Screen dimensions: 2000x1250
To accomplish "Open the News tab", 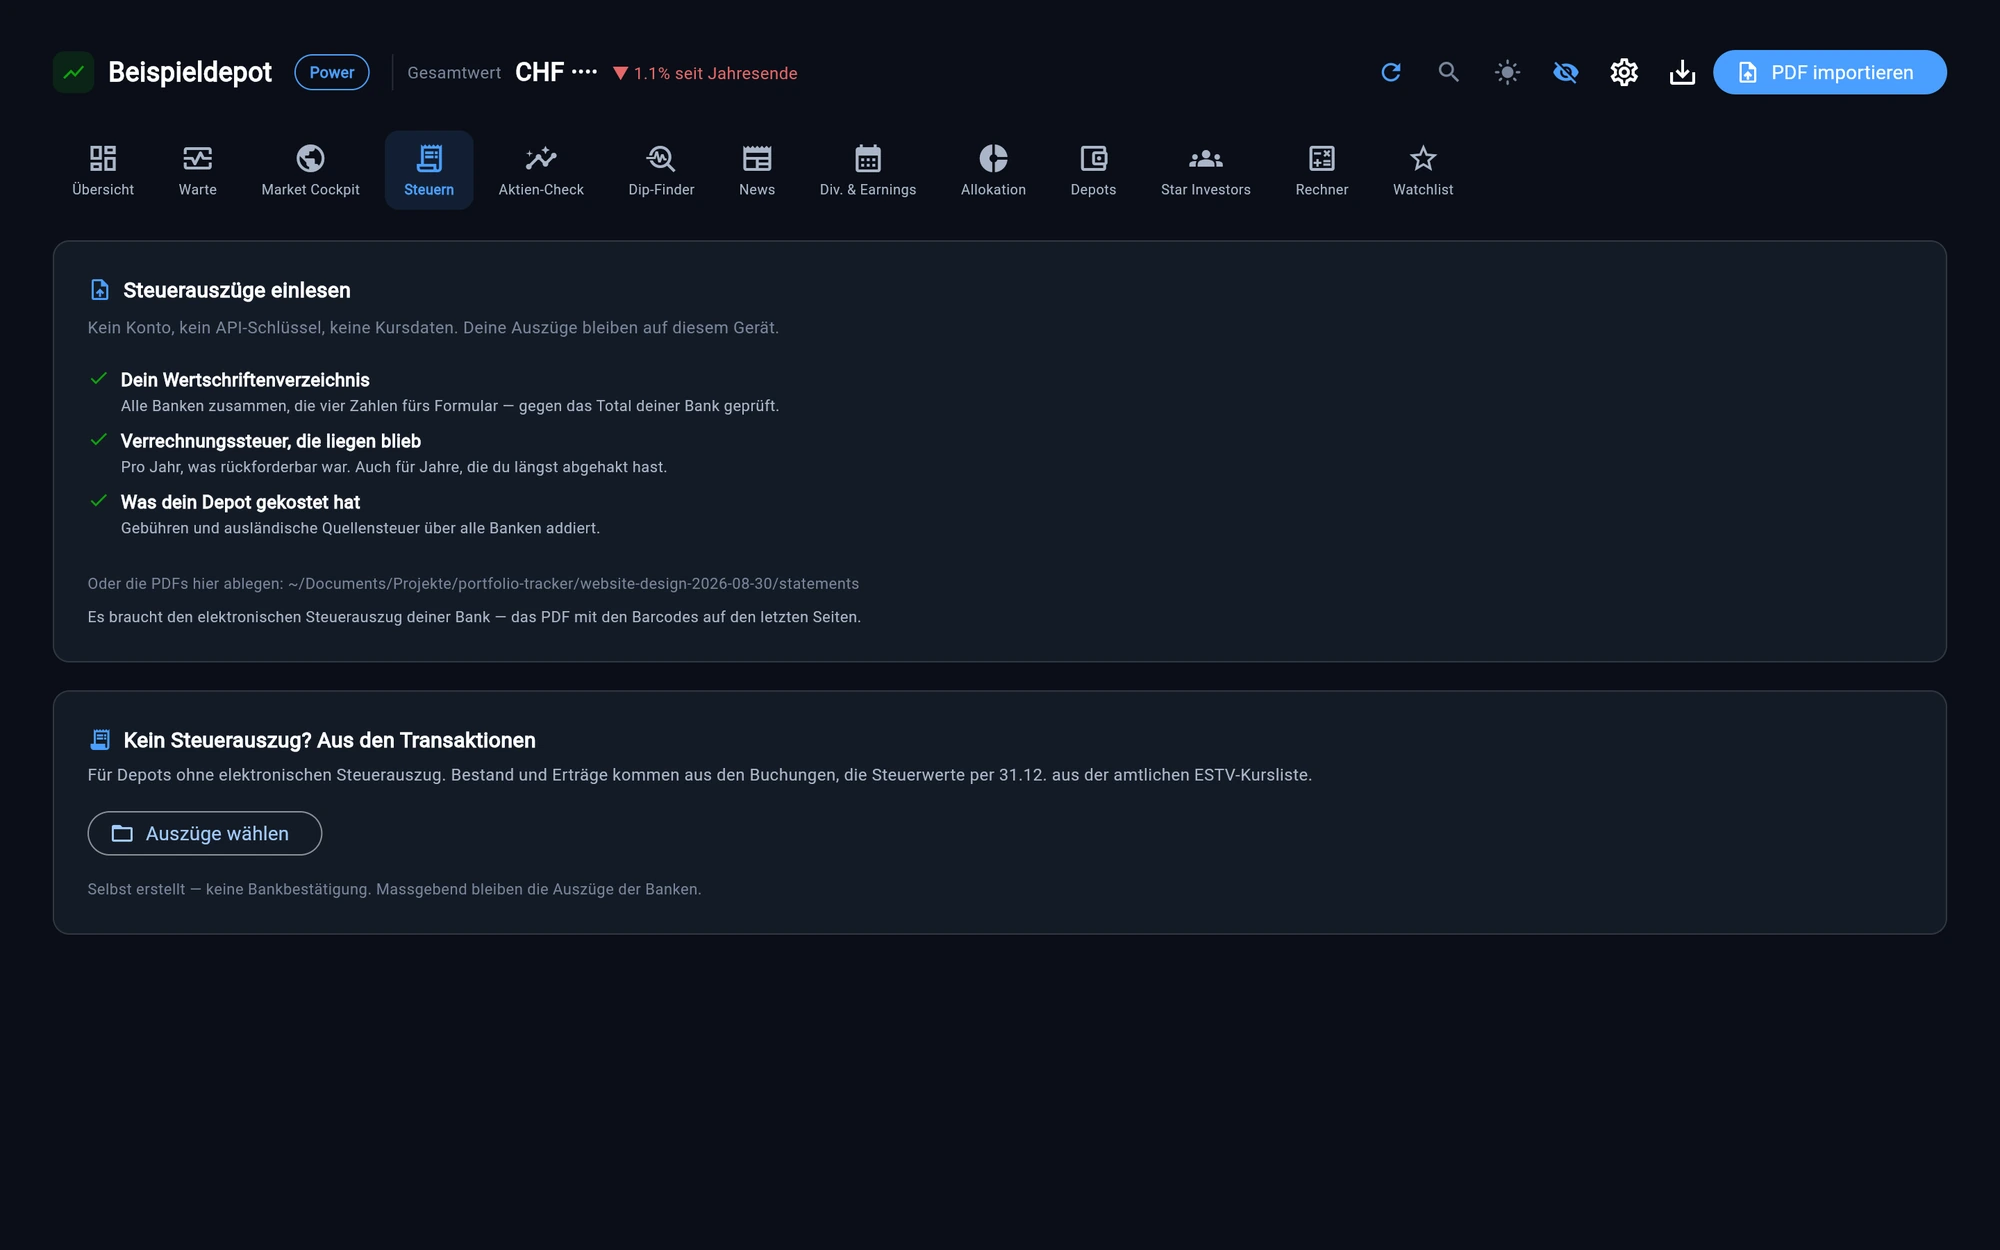I will click(x=757, y=170).
